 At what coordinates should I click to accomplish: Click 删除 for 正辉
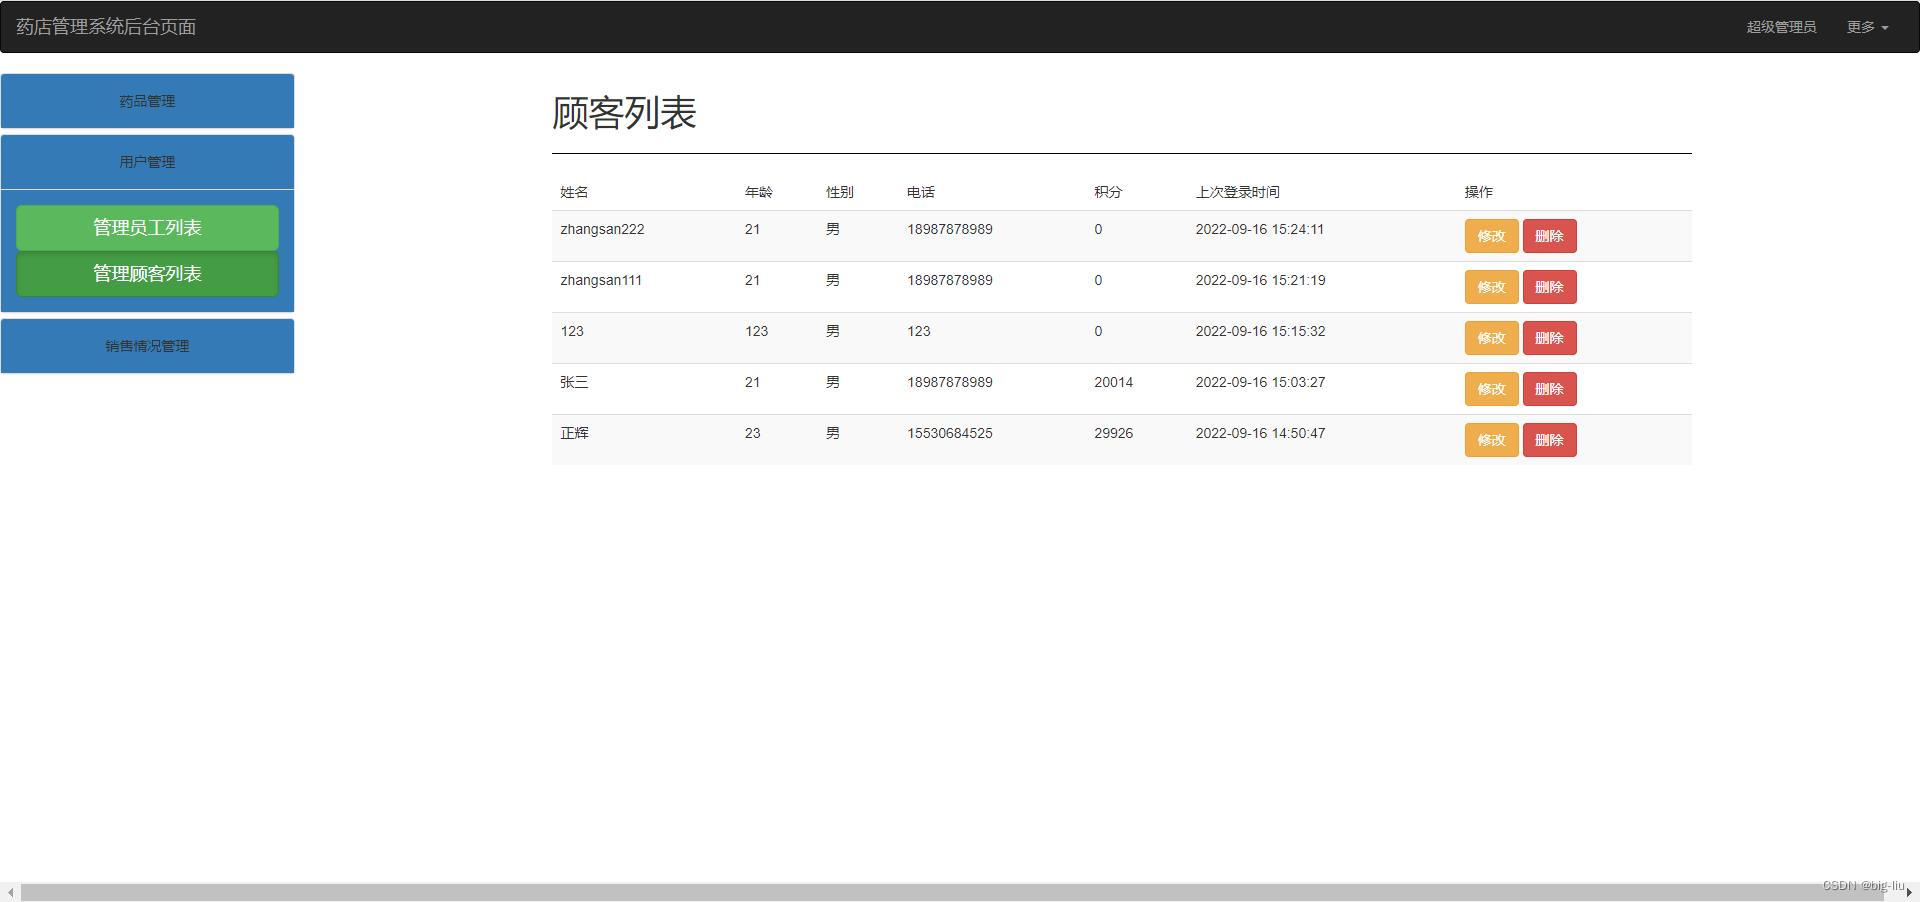pyautogui.click(x=1549, y=440)
